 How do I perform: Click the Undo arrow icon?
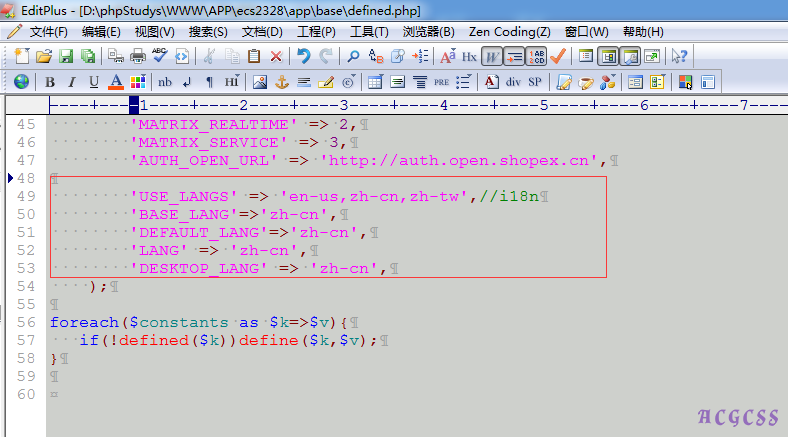pos(304,56)
